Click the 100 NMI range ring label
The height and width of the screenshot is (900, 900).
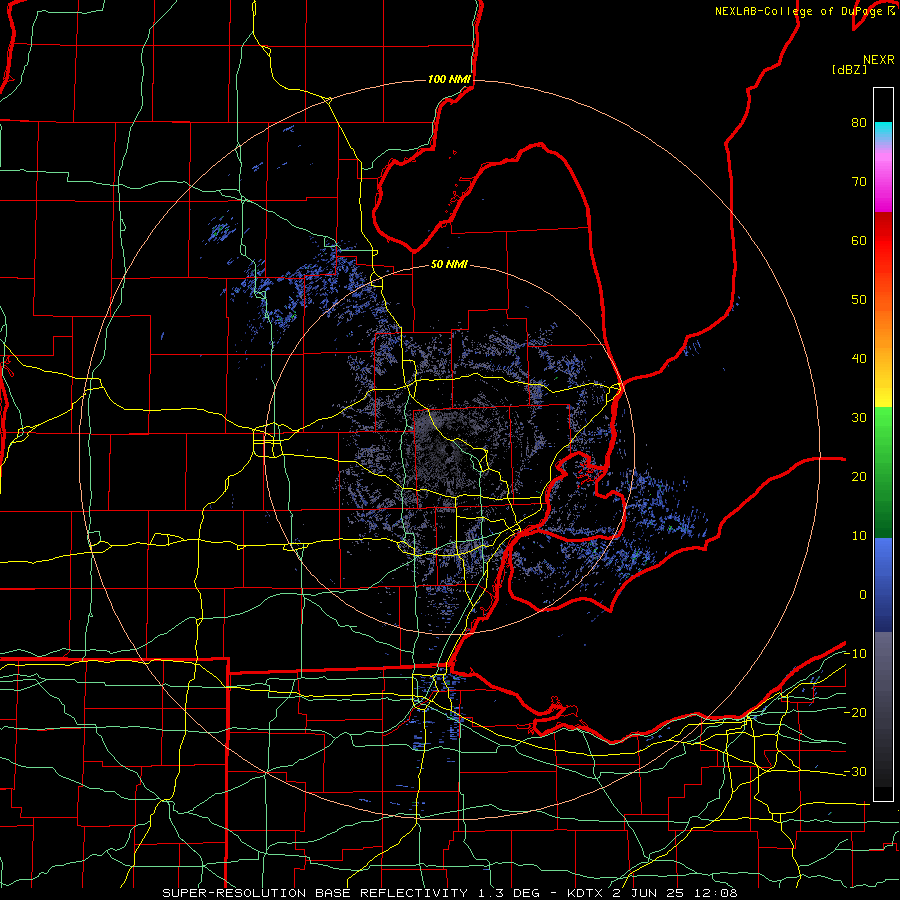[x=449, y=79]
